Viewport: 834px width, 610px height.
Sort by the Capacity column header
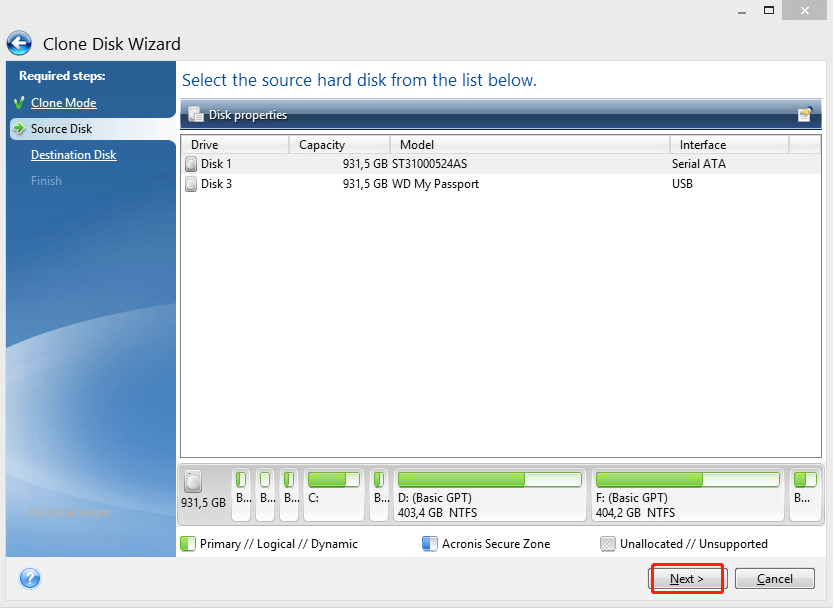click(340, 145)
